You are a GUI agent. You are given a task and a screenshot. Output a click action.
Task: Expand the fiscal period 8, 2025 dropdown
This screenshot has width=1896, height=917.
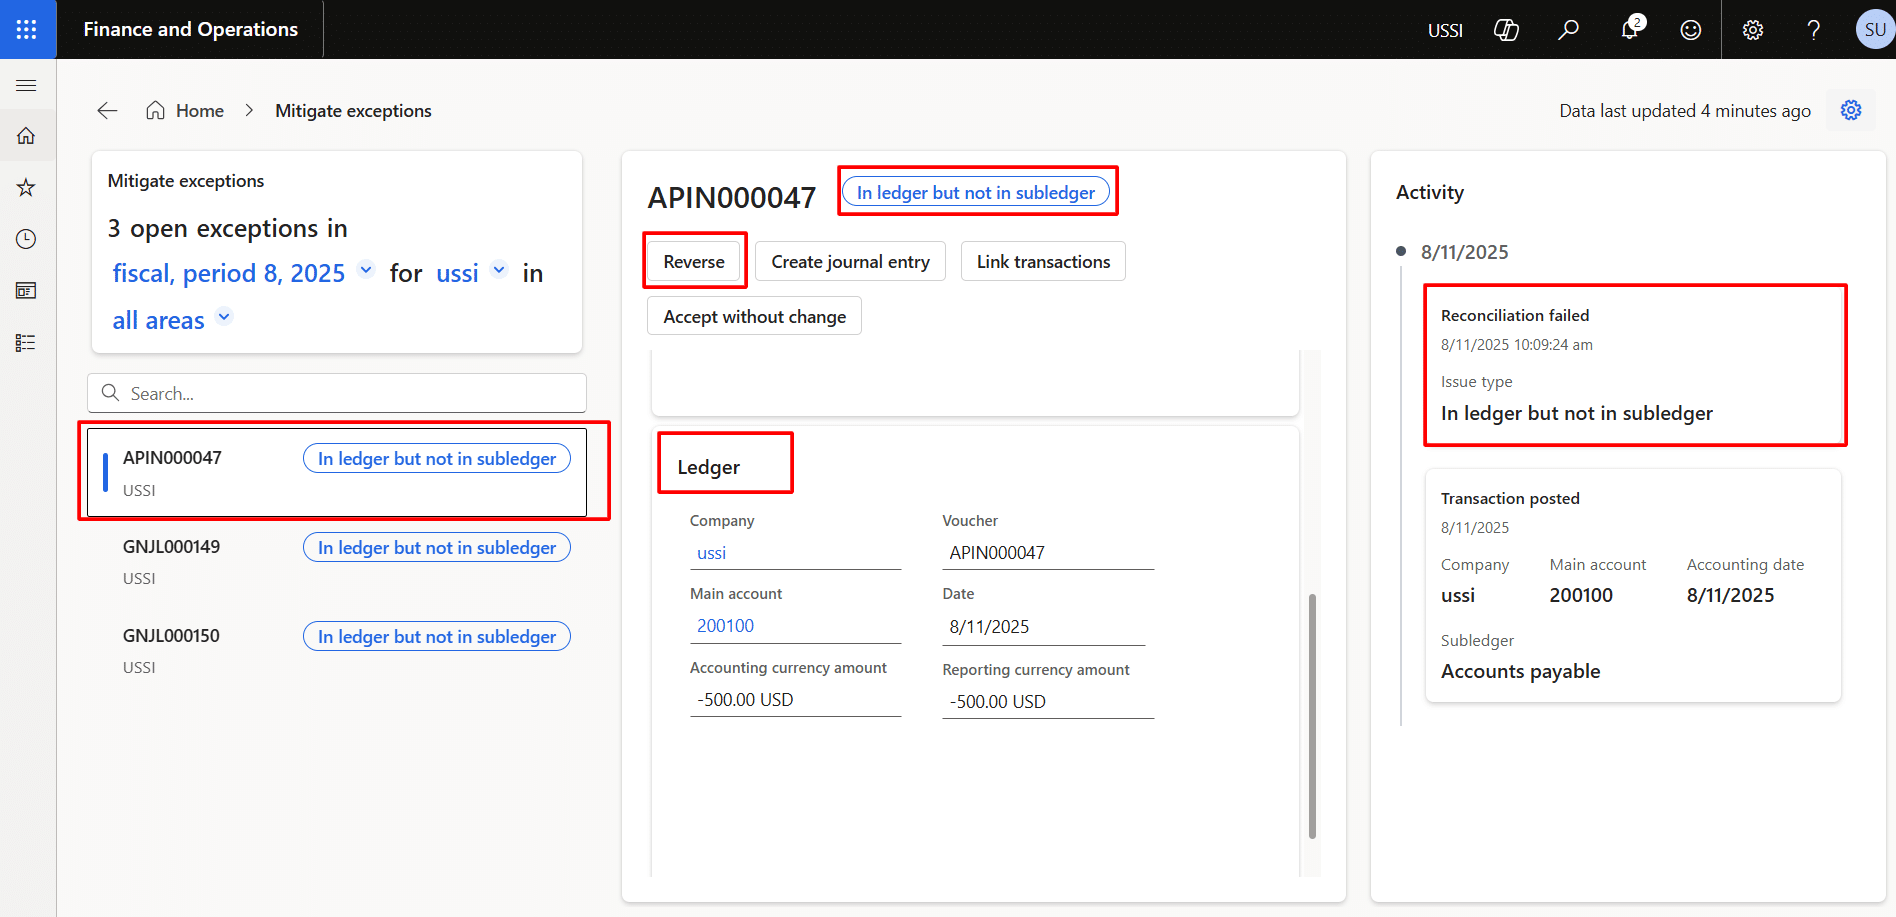366,270
